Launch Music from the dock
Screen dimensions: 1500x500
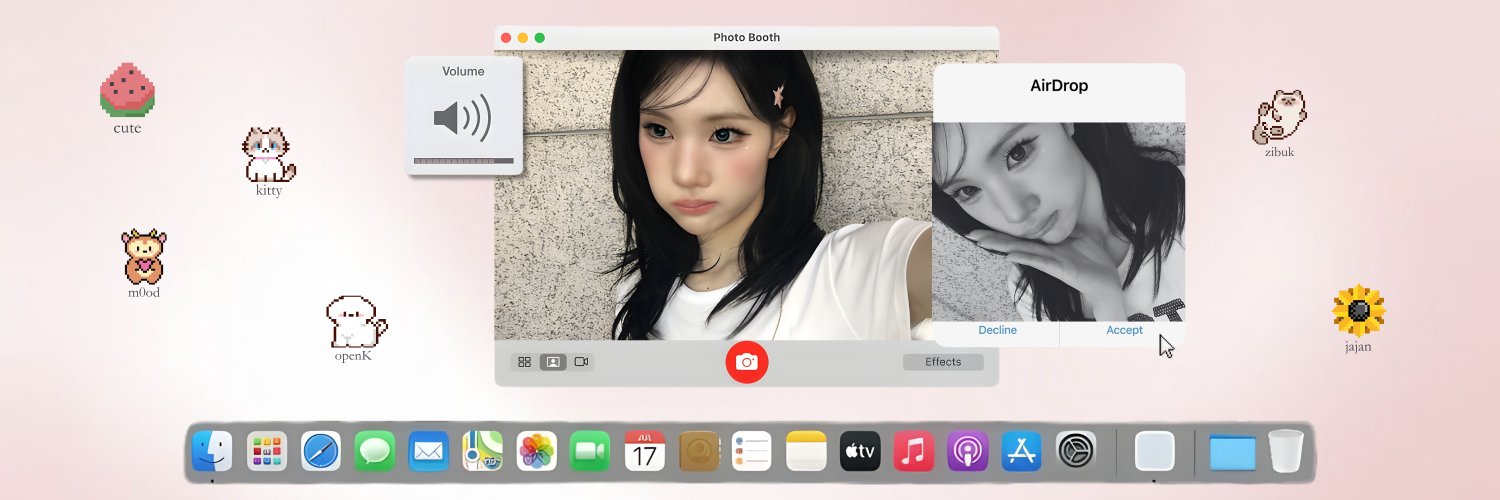tap(914, 451)
